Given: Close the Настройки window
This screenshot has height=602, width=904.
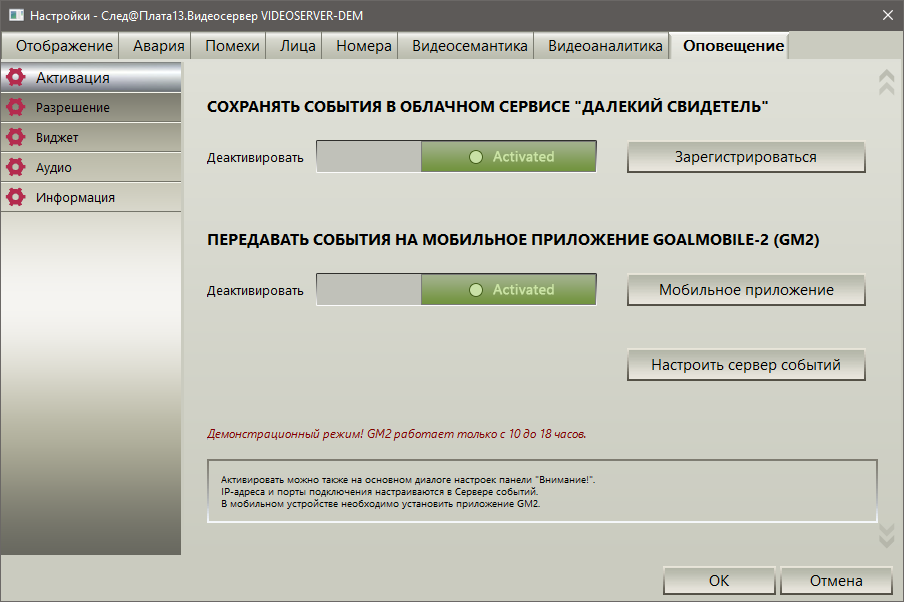Looking at the screenshot, I should click(x=888, y=16).
